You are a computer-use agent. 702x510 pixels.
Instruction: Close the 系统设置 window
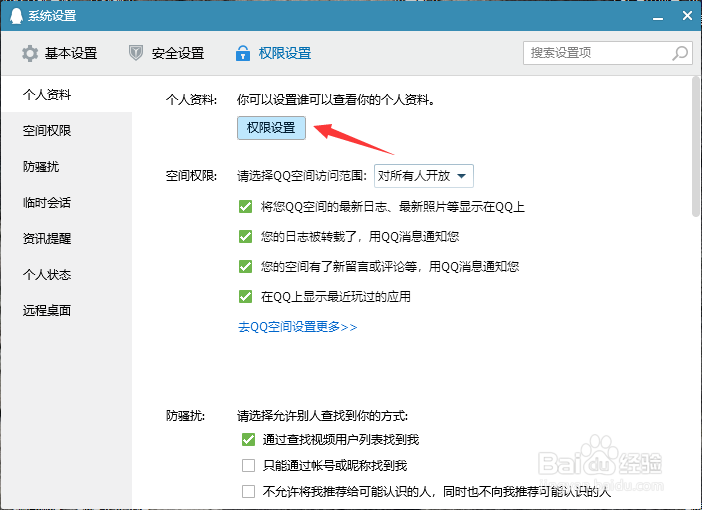click(x=687, y=16)
